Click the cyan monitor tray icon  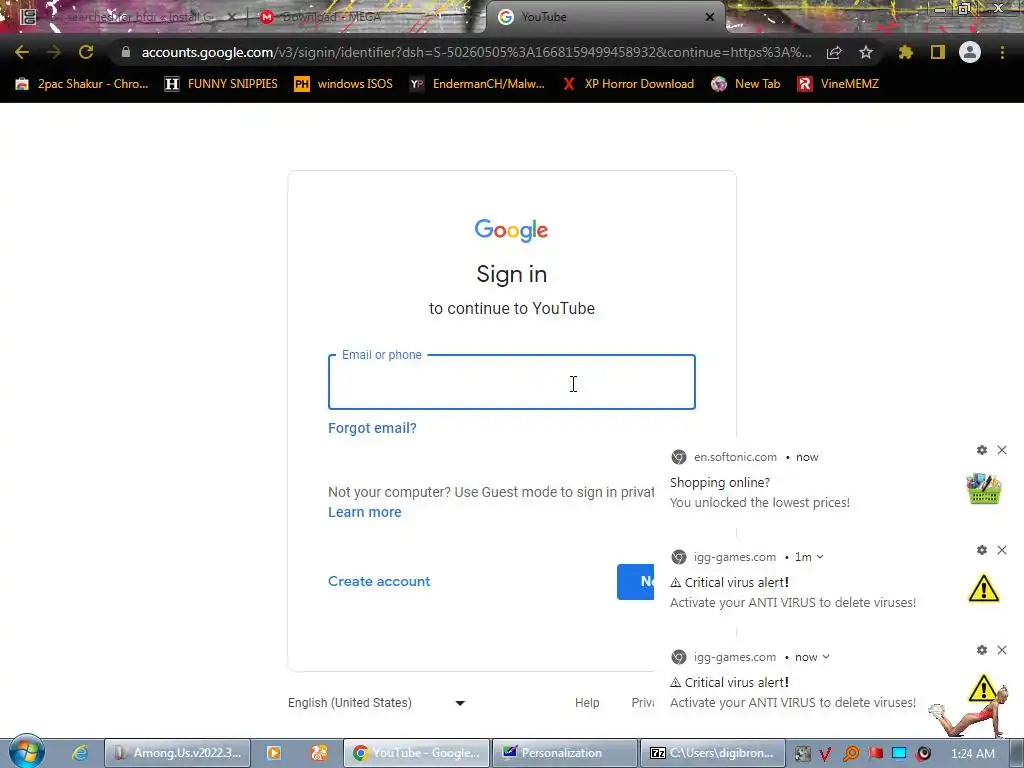[899, 754]
